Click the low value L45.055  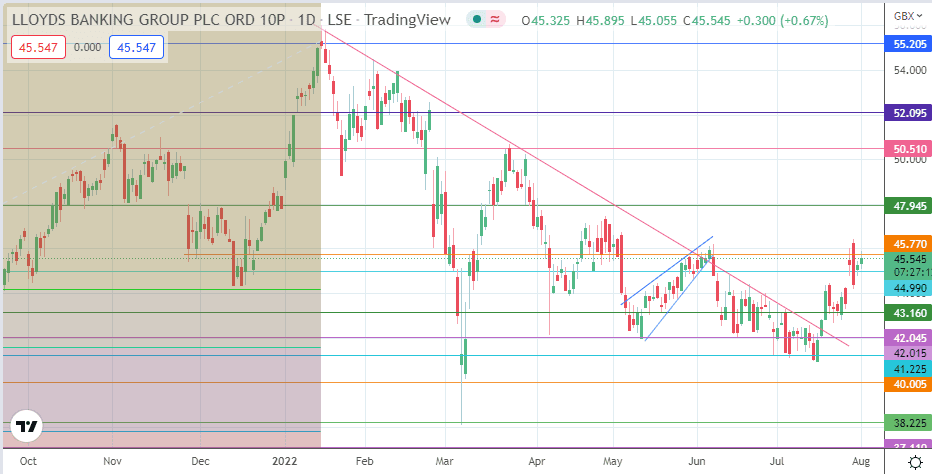(x=654, y=21)
